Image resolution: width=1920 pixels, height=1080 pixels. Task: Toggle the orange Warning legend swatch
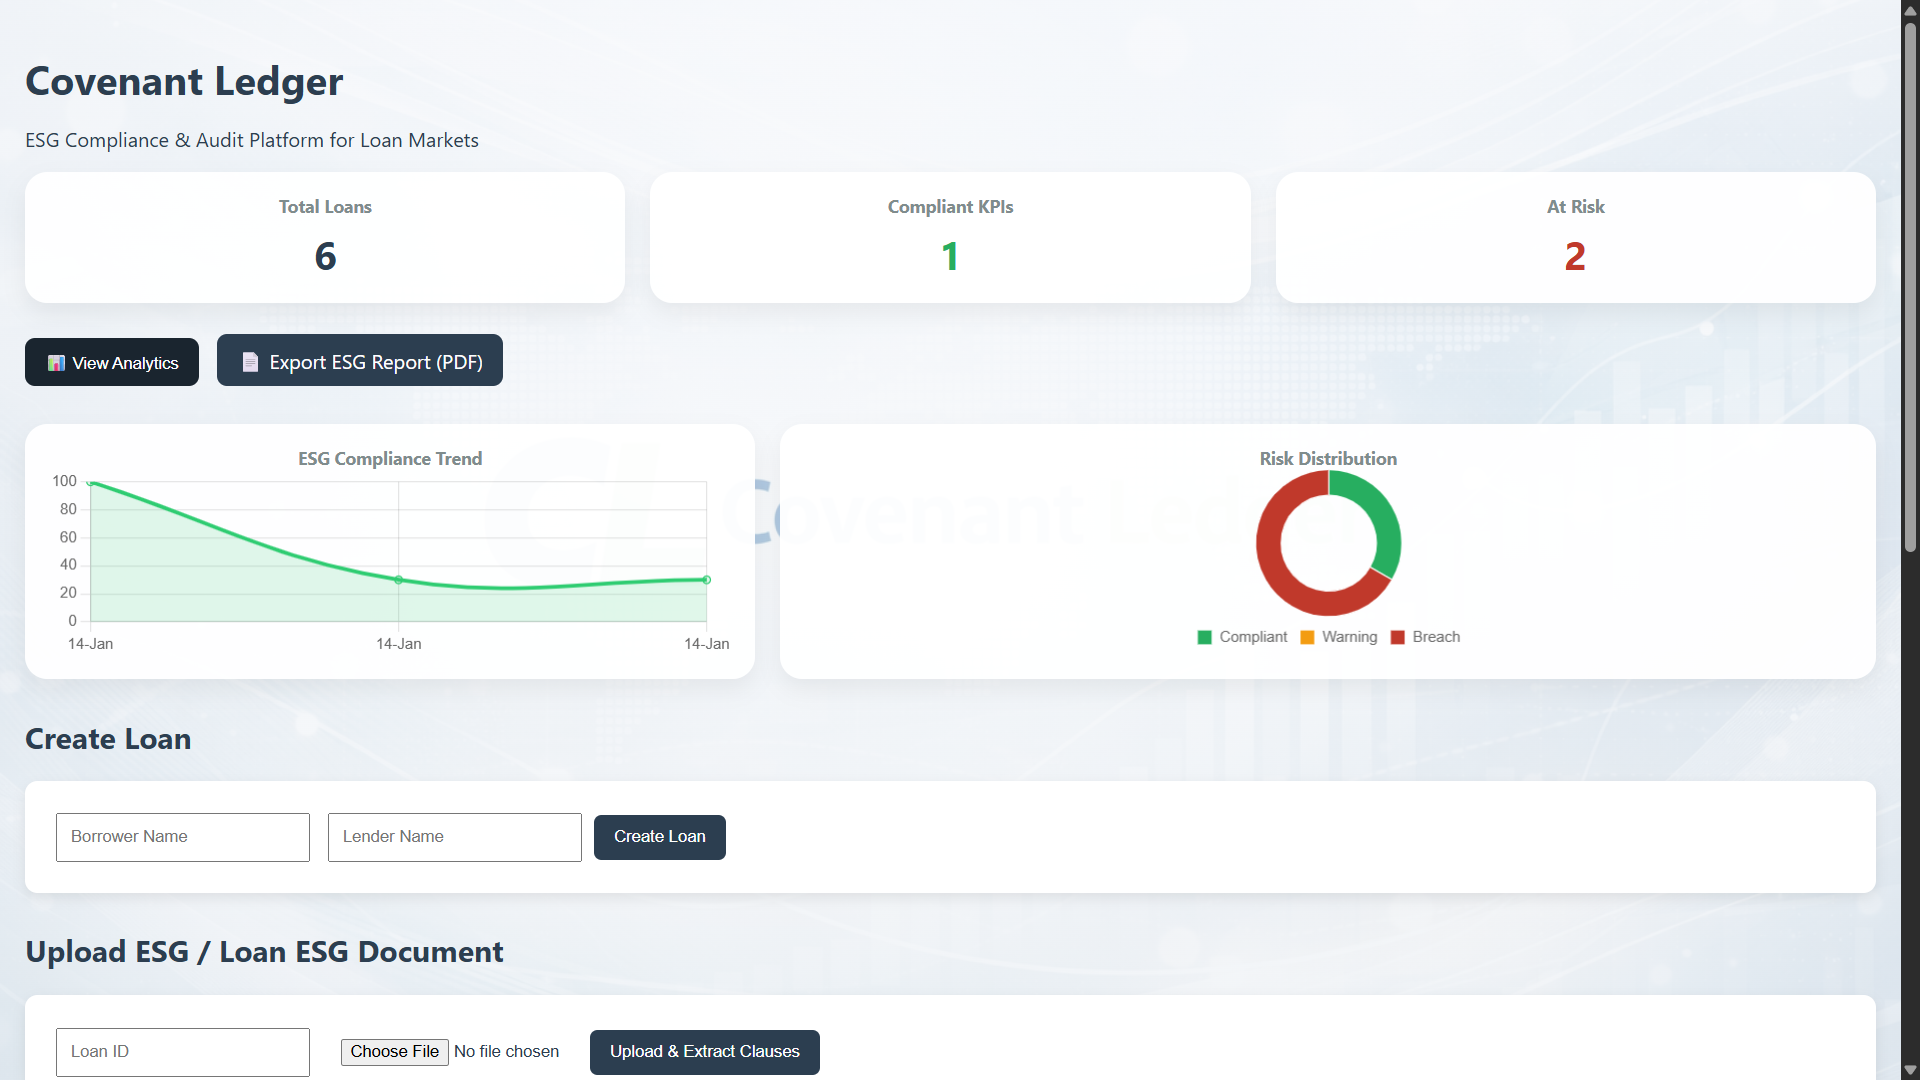pos(1307,637)
